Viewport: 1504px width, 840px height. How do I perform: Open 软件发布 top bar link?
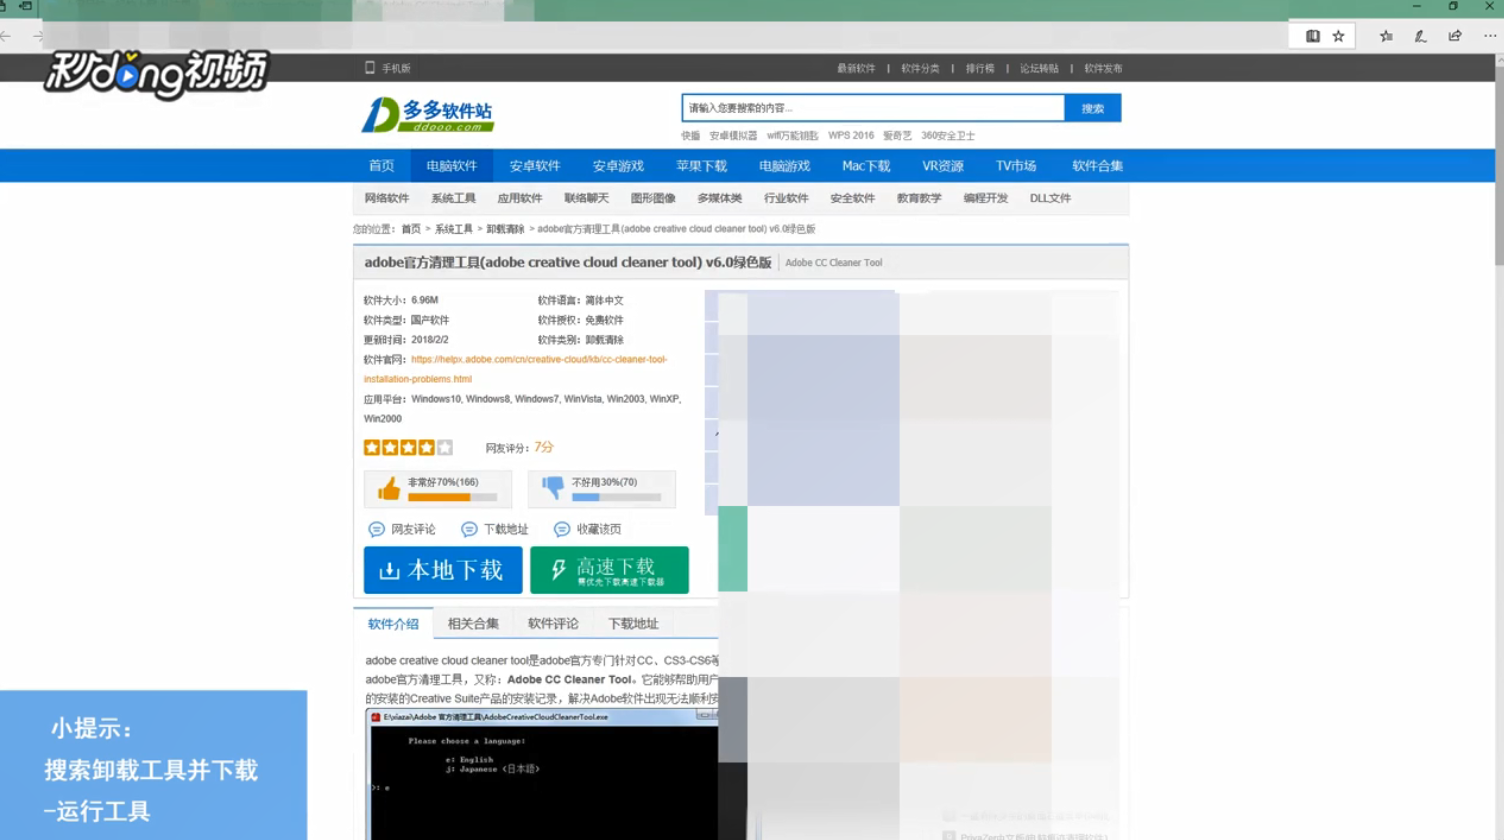coord(1103,69)
